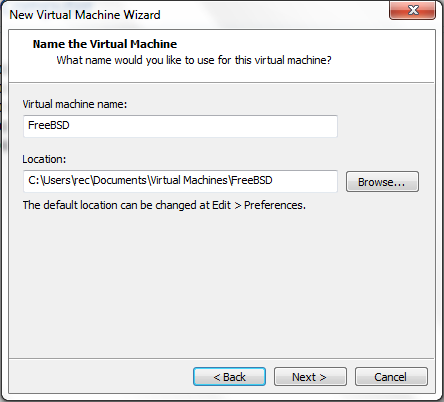Image resolution: width=444 pixels, height=402 pixels.
Task: Cancel the virtual machine wizard
Action: pyautogui.click(x=391, y=377)
